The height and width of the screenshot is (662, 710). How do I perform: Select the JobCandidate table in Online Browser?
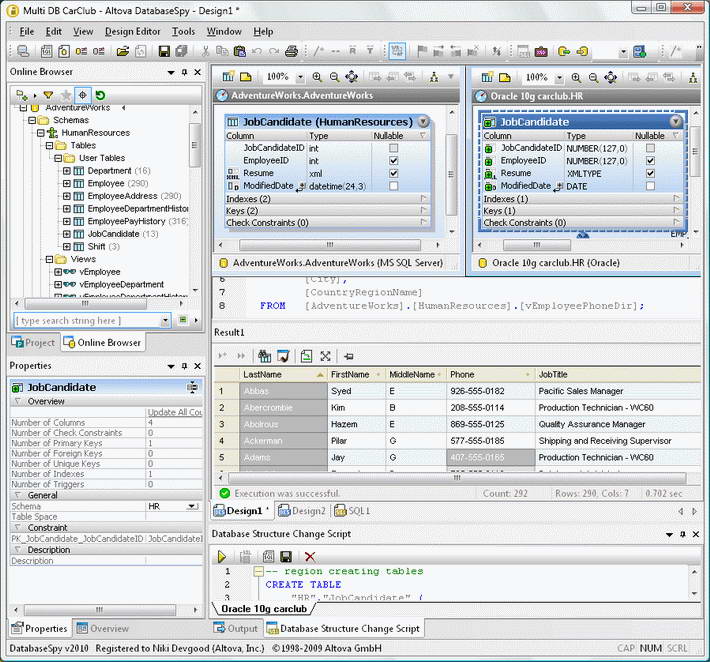point(113,234)
